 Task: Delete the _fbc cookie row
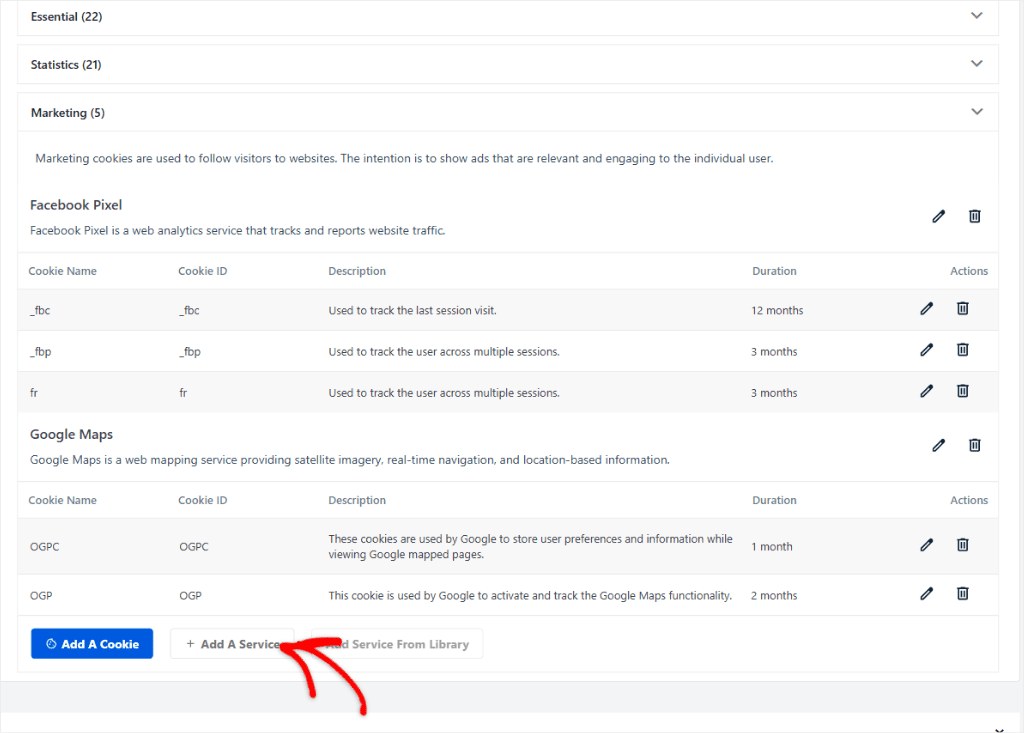(x=963, y=308)
